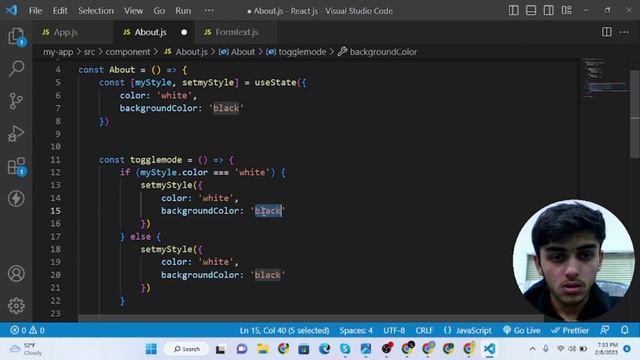Screen dimensions: 640x360
Task: Show hidden system tray icons chevron
Action: (x=532, y=349)
